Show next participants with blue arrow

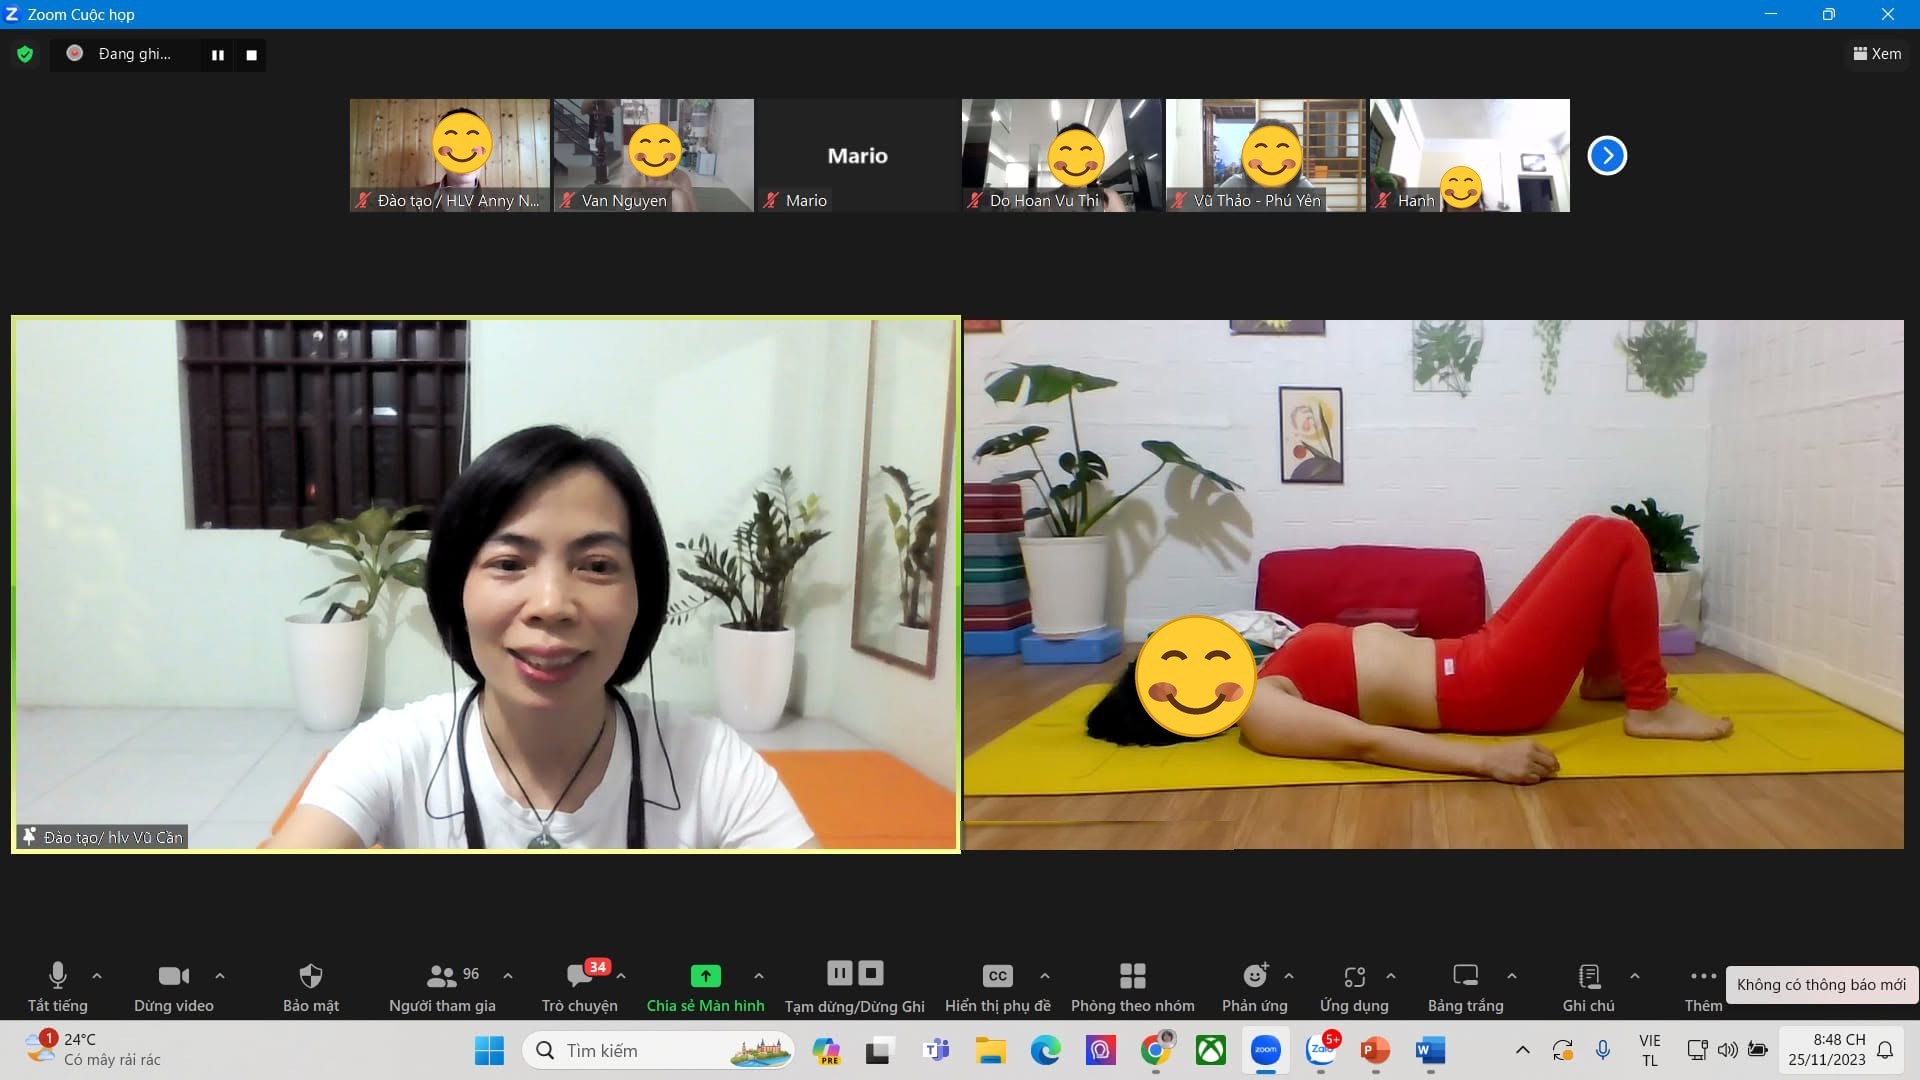[1607, 155]
